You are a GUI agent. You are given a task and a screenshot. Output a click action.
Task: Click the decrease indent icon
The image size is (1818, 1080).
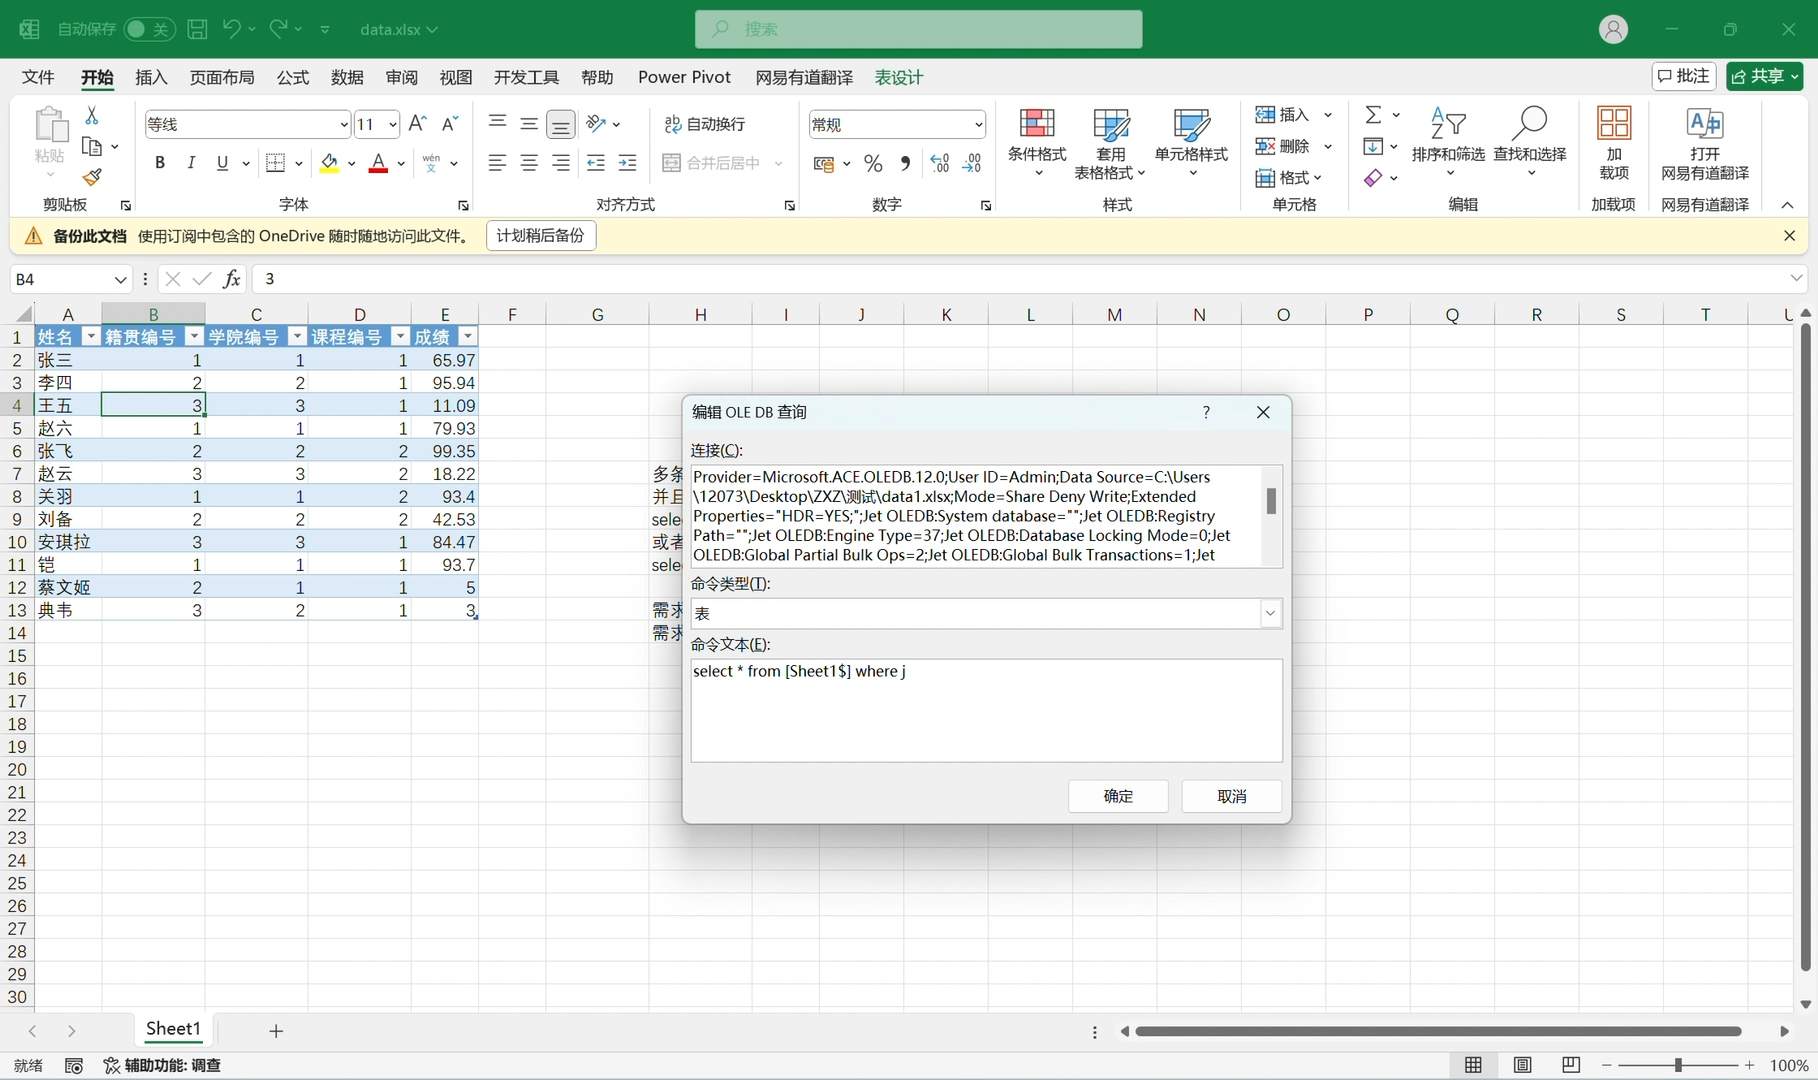596,162
